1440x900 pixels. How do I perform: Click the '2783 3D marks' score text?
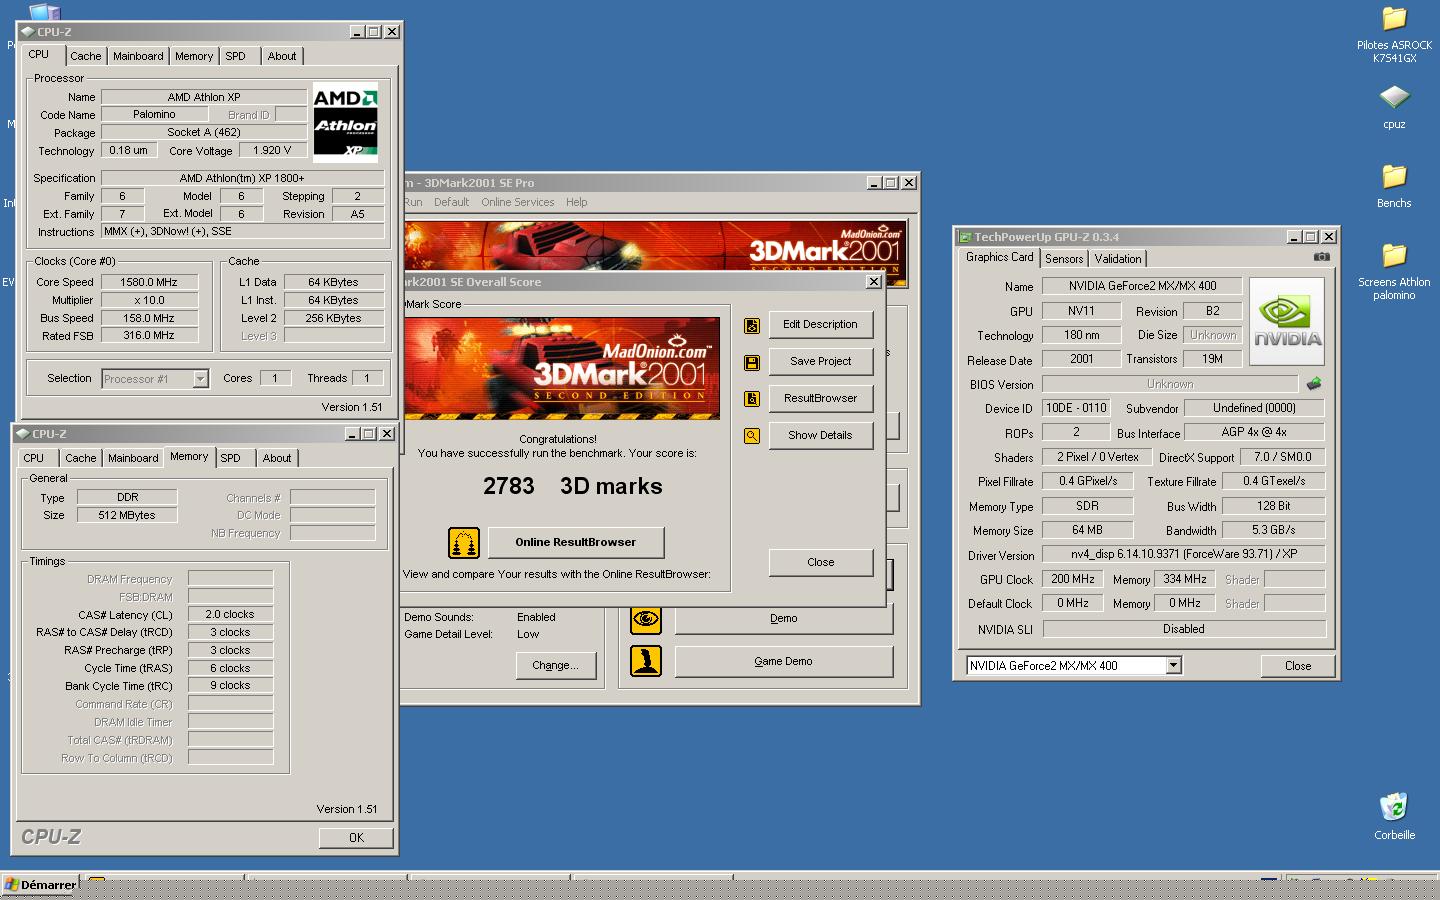pos(572,487)
